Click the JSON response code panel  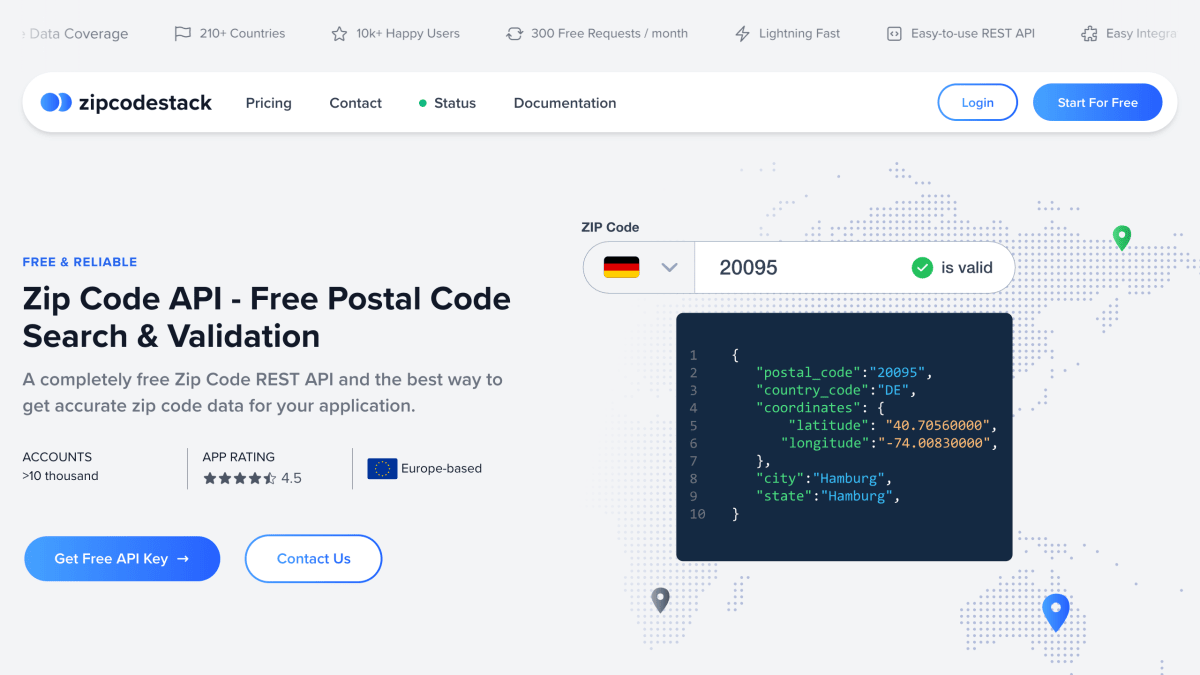point(844,436)
